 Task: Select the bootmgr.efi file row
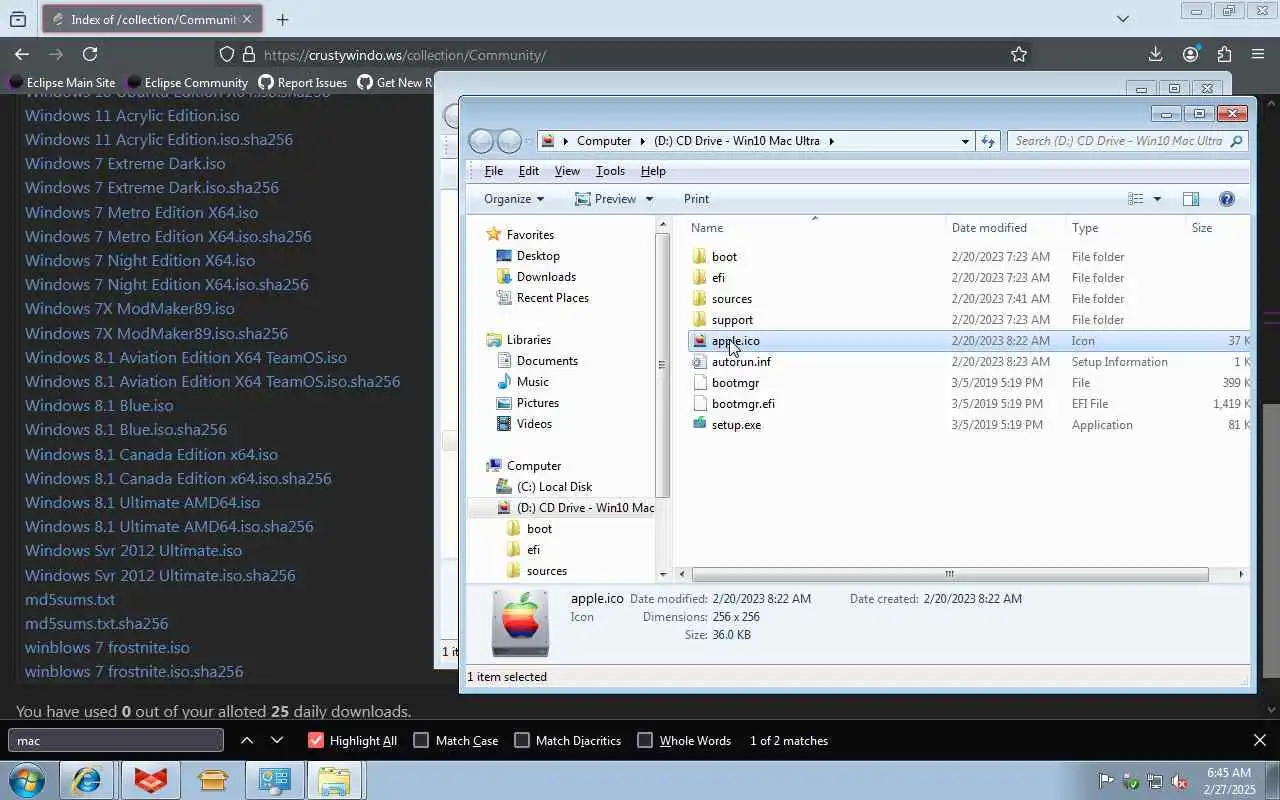pos(970,404)
